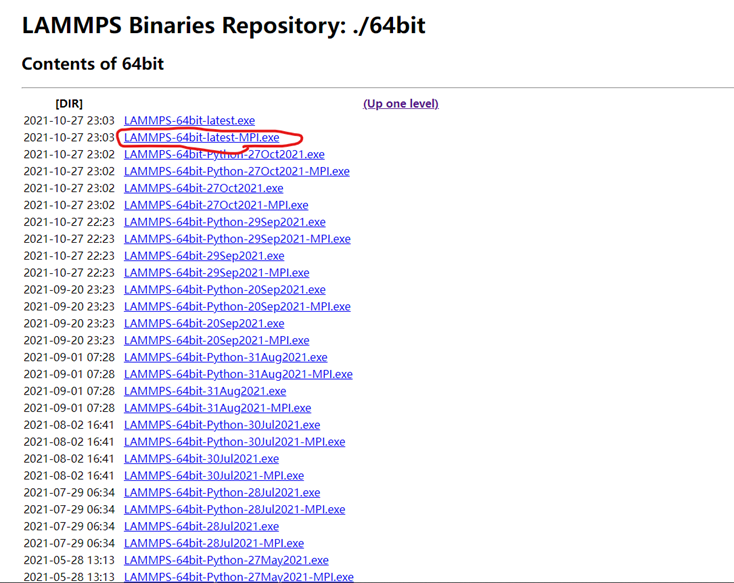This screenshot has width=734, height=583.
Task: Download LAMMPS-64bit-28Jul2021.exe
Action: click(x=201, y=526)
